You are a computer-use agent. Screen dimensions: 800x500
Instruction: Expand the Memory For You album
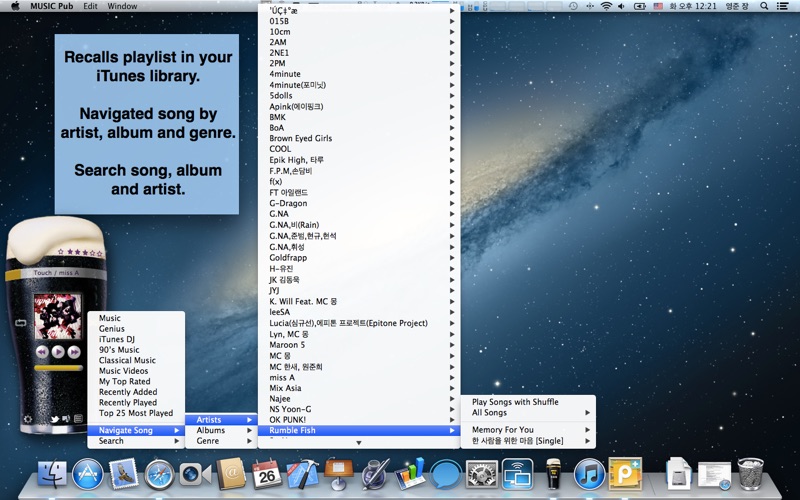pos(528,430)
